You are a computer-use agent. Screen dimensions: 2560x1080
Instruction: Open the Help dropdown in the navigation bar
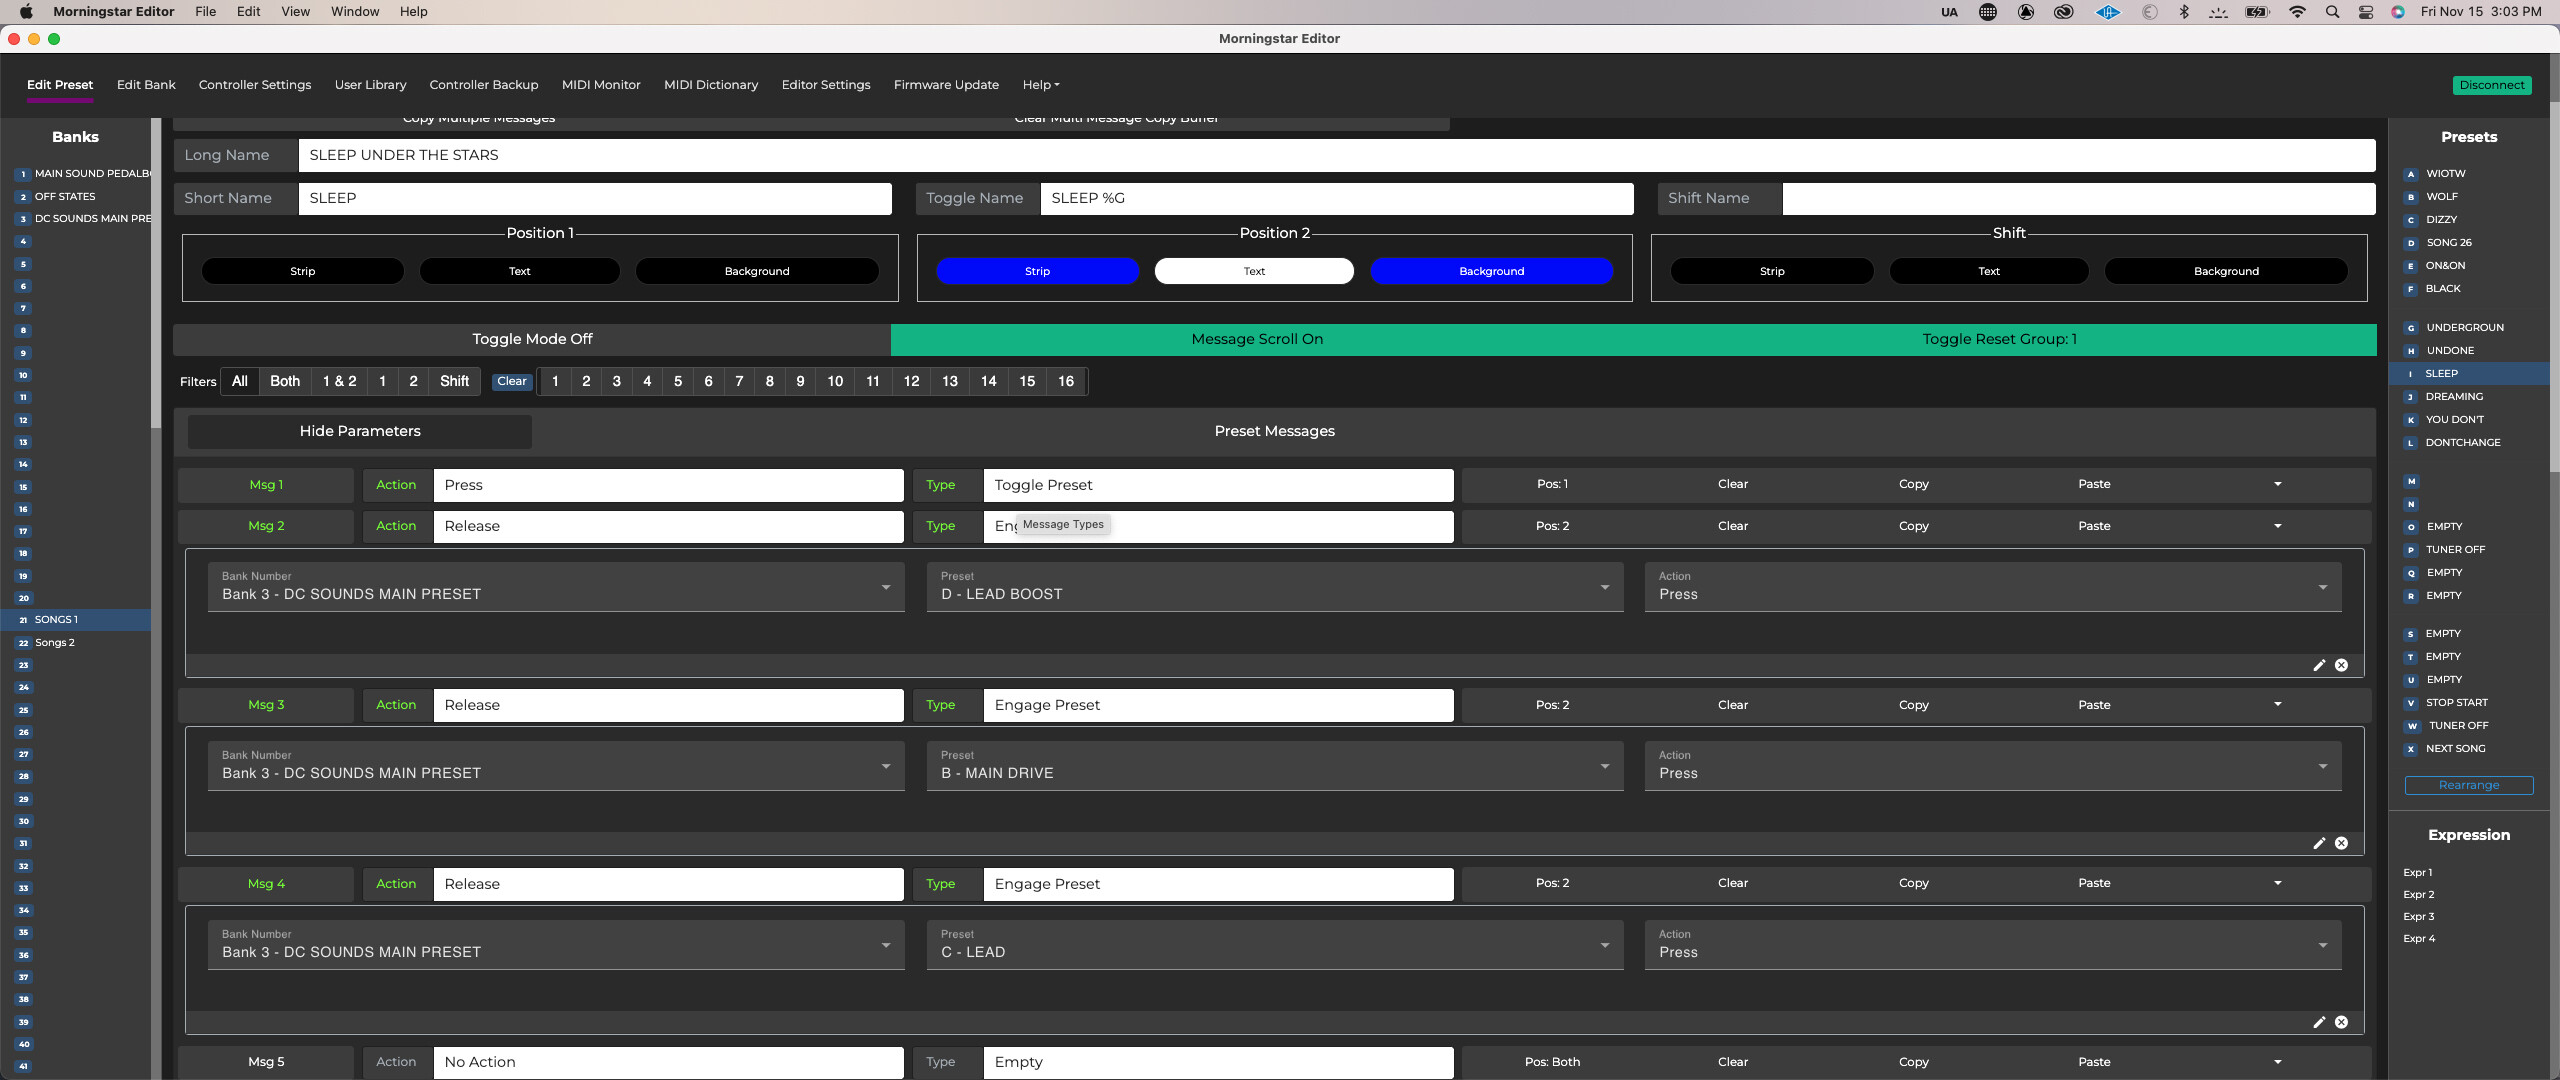(x=1040, y=85)
